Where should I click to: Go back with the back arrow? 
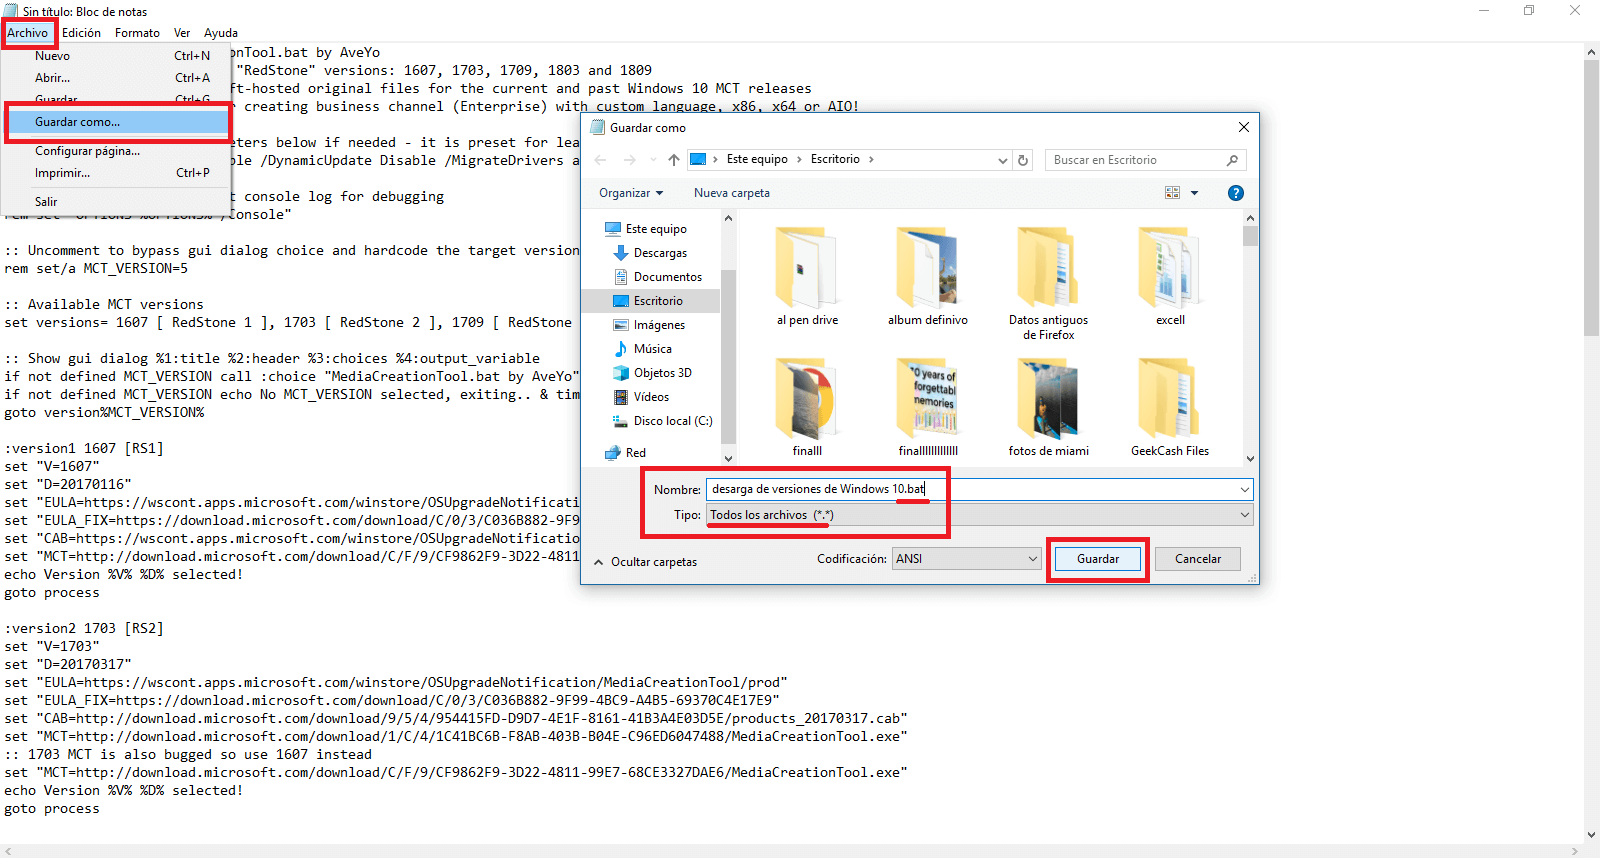coord(600,160)
